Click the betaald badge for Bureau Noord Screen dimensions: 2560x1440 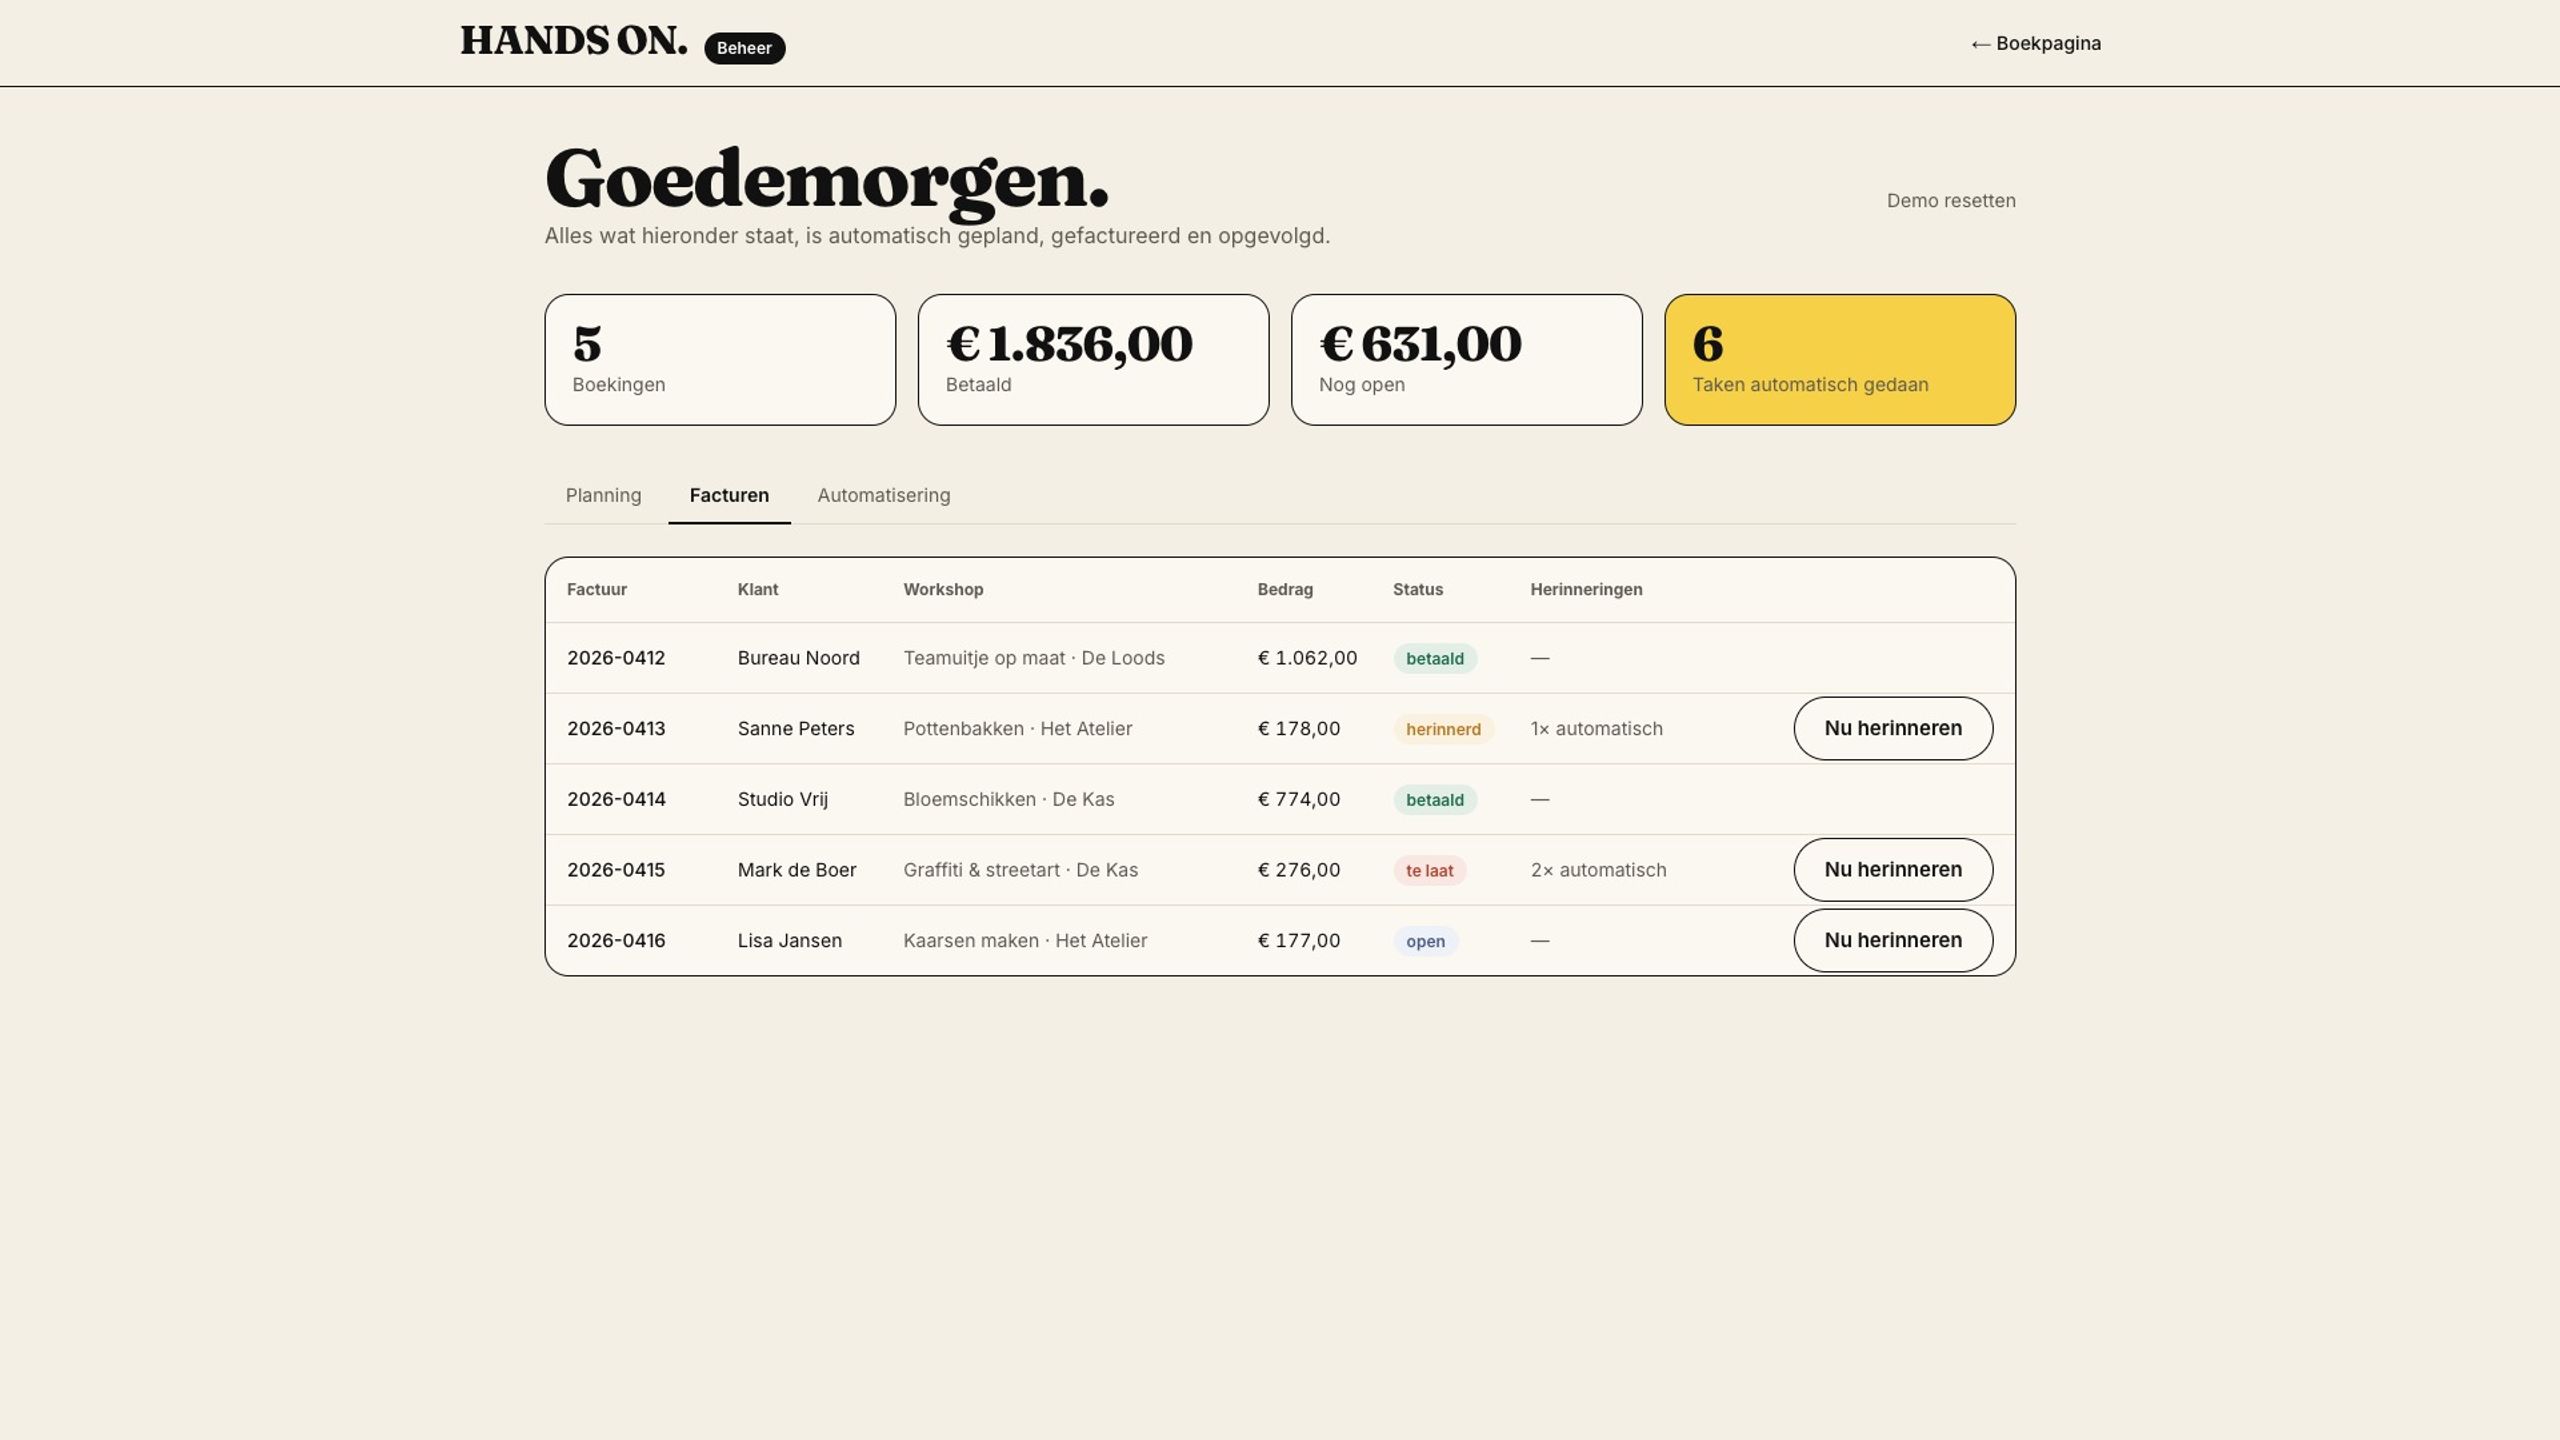(x=1435, y=659)
